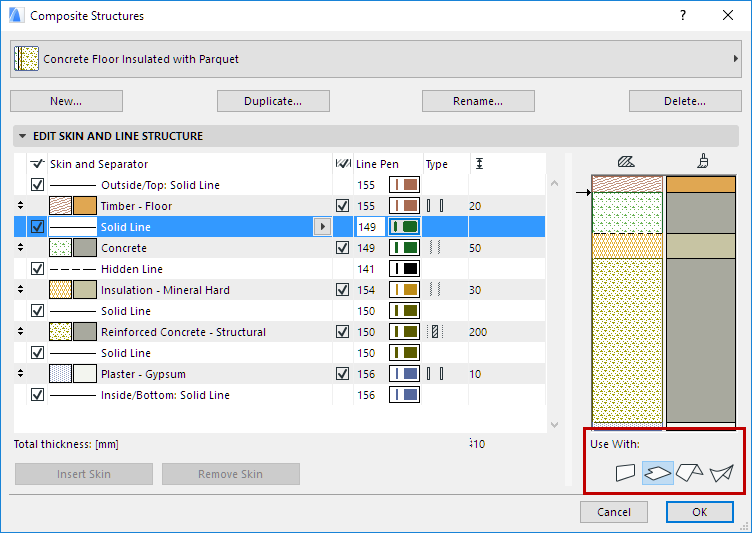Select the Plaster - Gypsum skin name
This screenshot has height=533, width=752.
[x=143, y=374]
